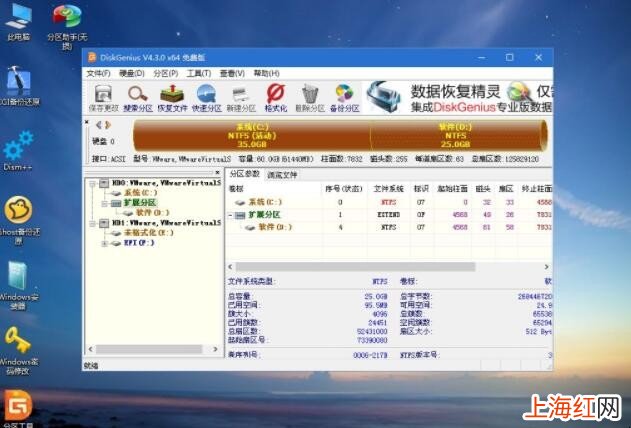Screen dimensions: 631x428
Task: Click the 软件(D:) 25.0GB partition on the disk bar
Action: coord(458,136)
